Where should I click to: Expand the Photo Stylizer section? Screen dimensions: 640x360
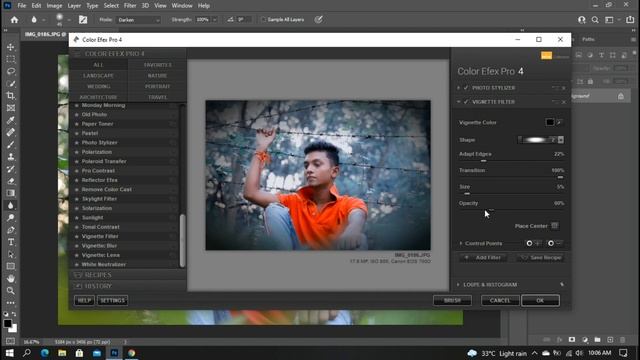[459, 88]
